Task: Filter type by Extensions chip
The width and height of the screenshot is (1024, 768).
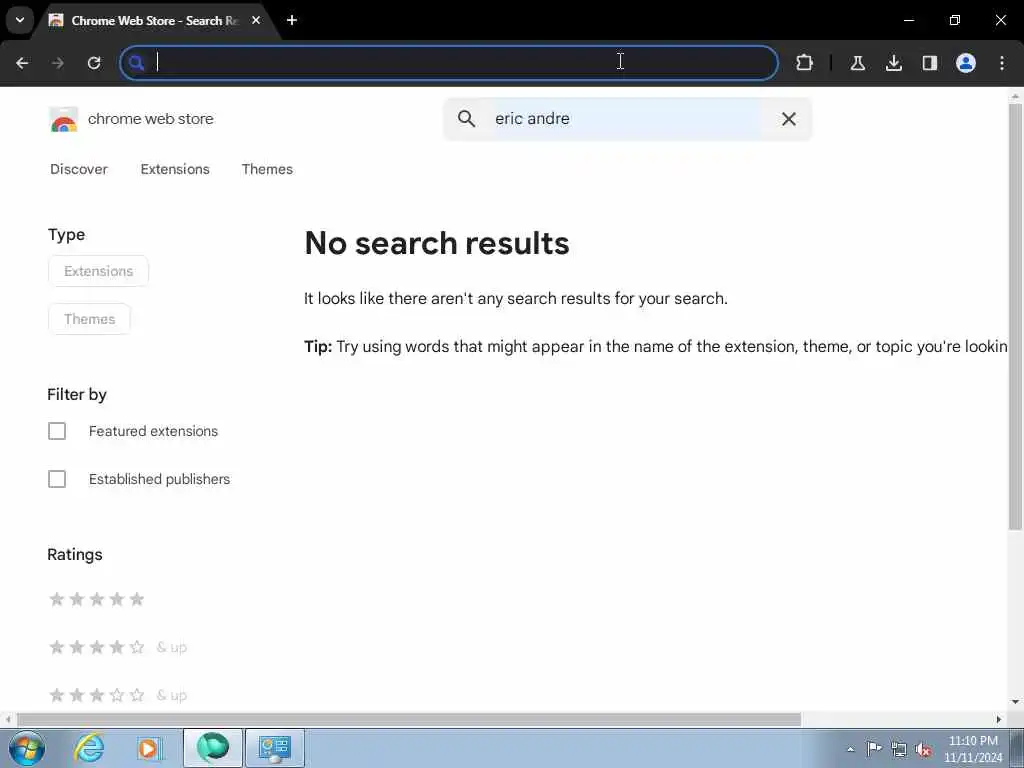Action: point(99,271)
